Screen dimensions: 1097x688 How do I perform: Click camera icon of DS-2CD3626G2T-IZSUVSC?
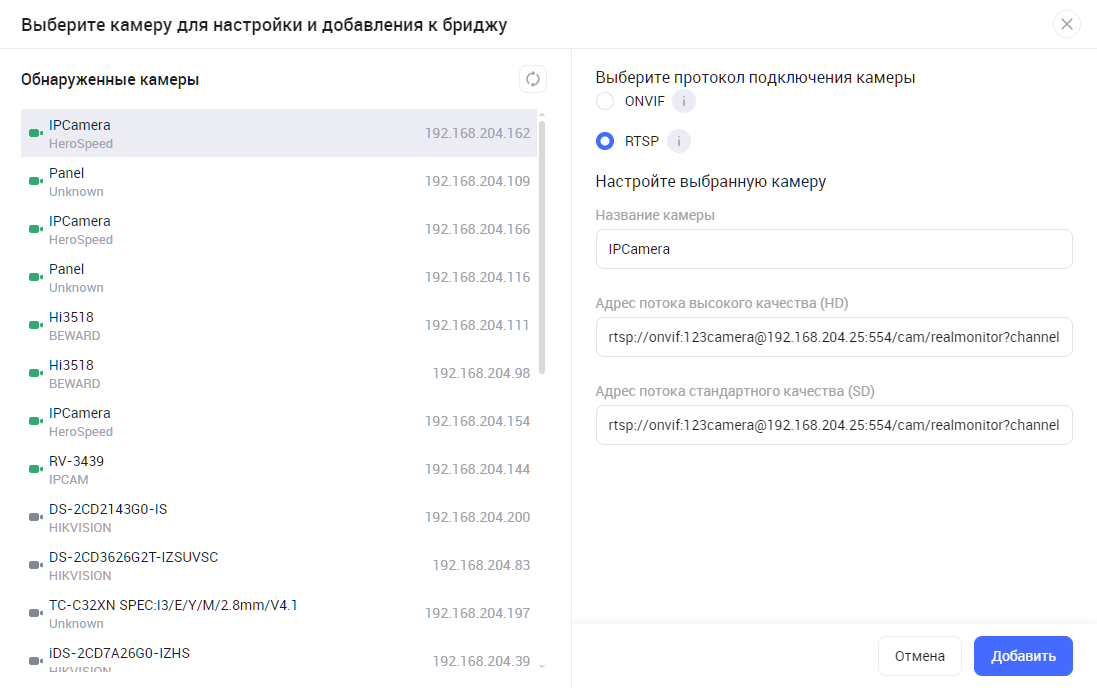[35, 566]
